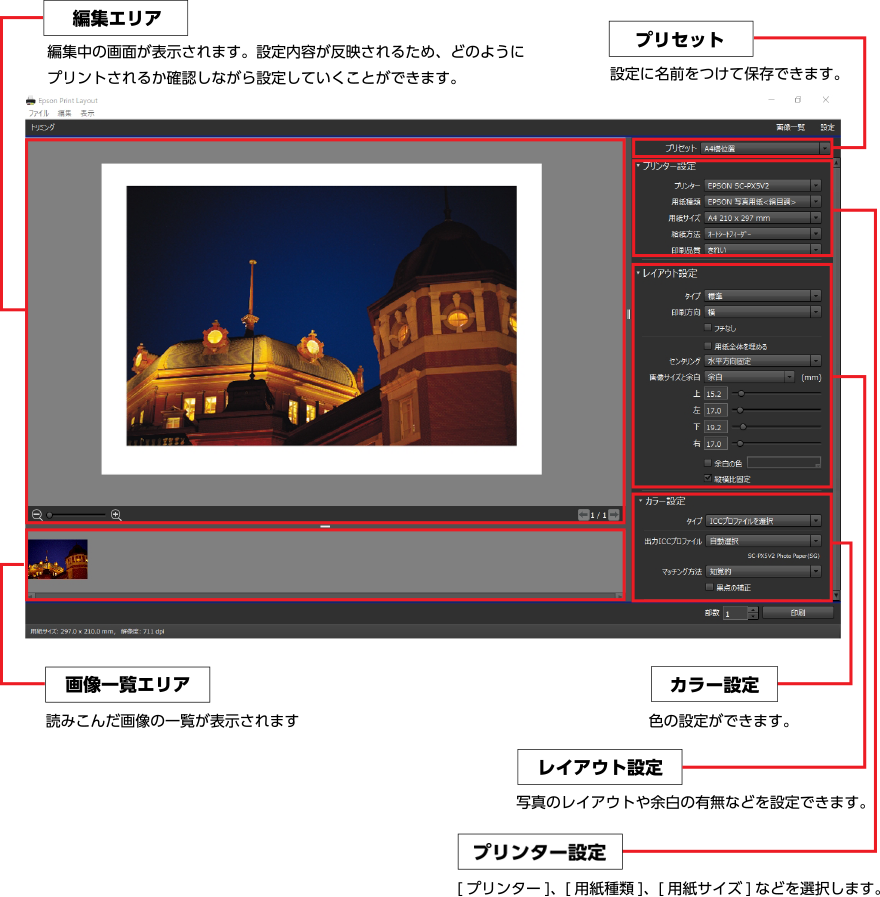Go to the next page arrow
This screenshot has width=880, height=897.
click(614, 515)
